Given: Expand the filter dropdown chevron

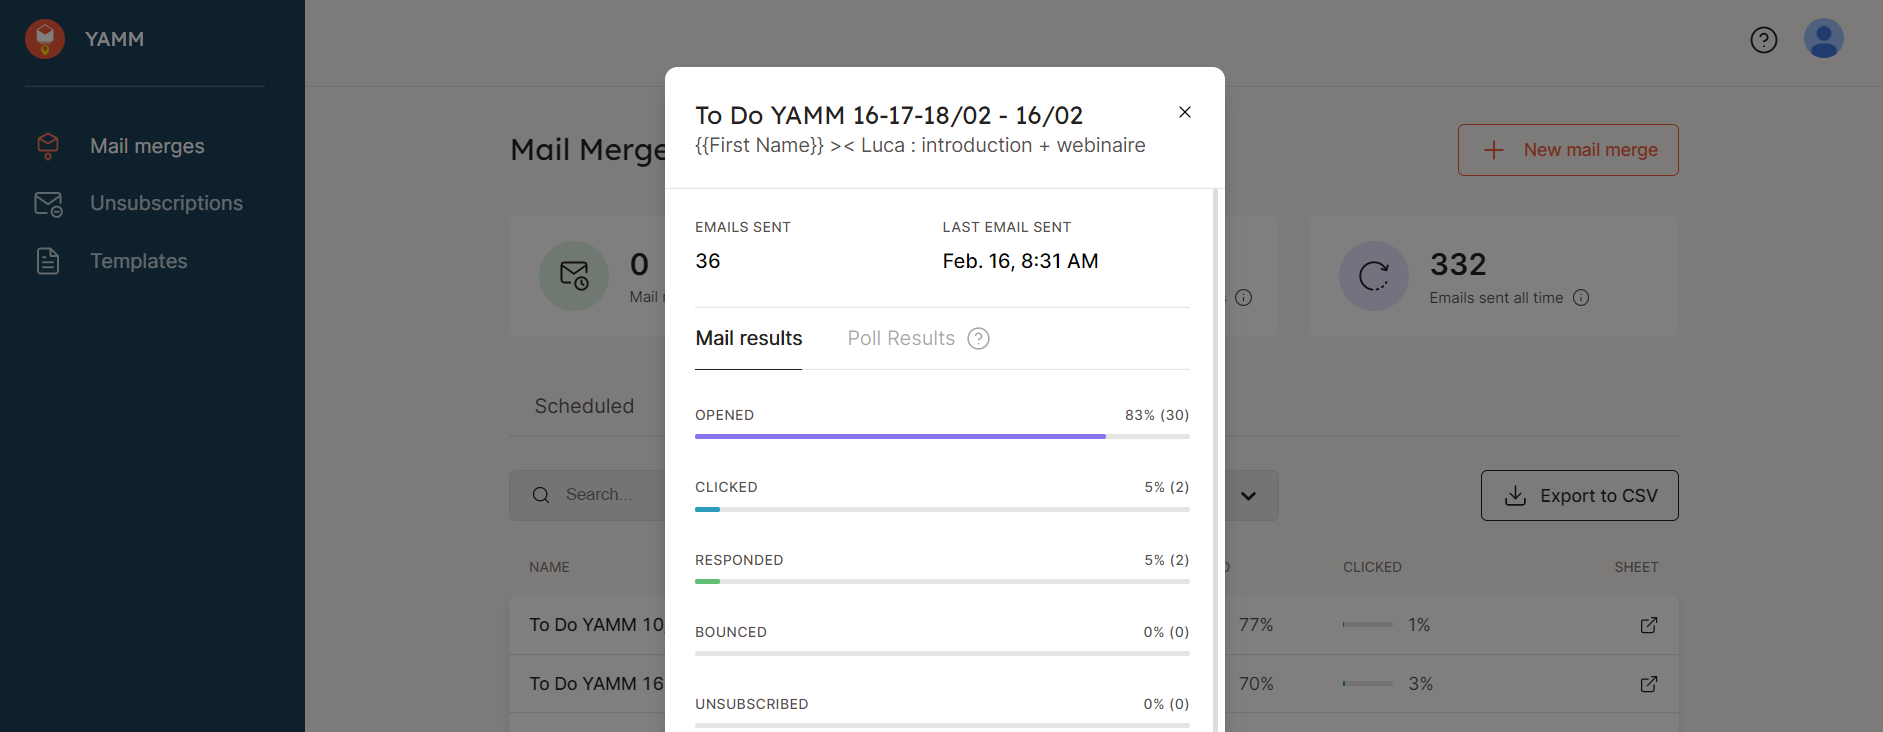Looking at the screenshot, I should 1249,496.
